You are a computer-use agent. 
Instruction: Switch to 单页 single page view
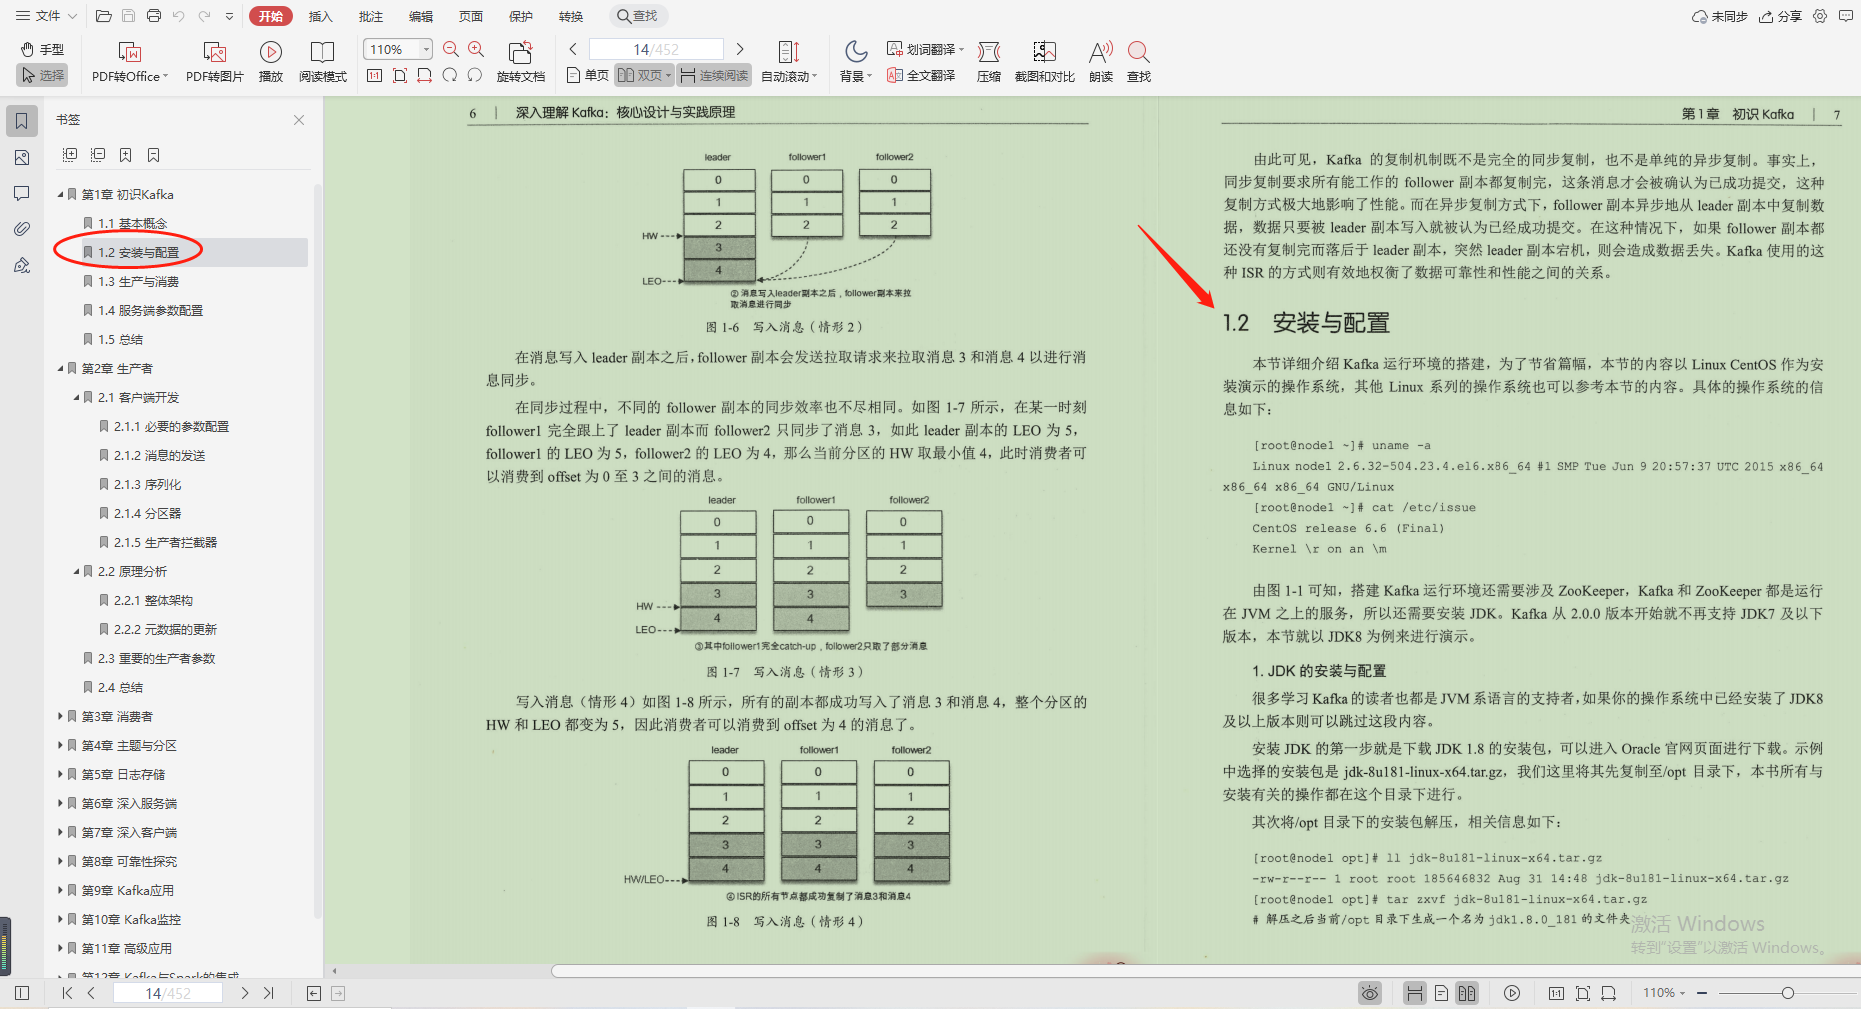point(588,75)
